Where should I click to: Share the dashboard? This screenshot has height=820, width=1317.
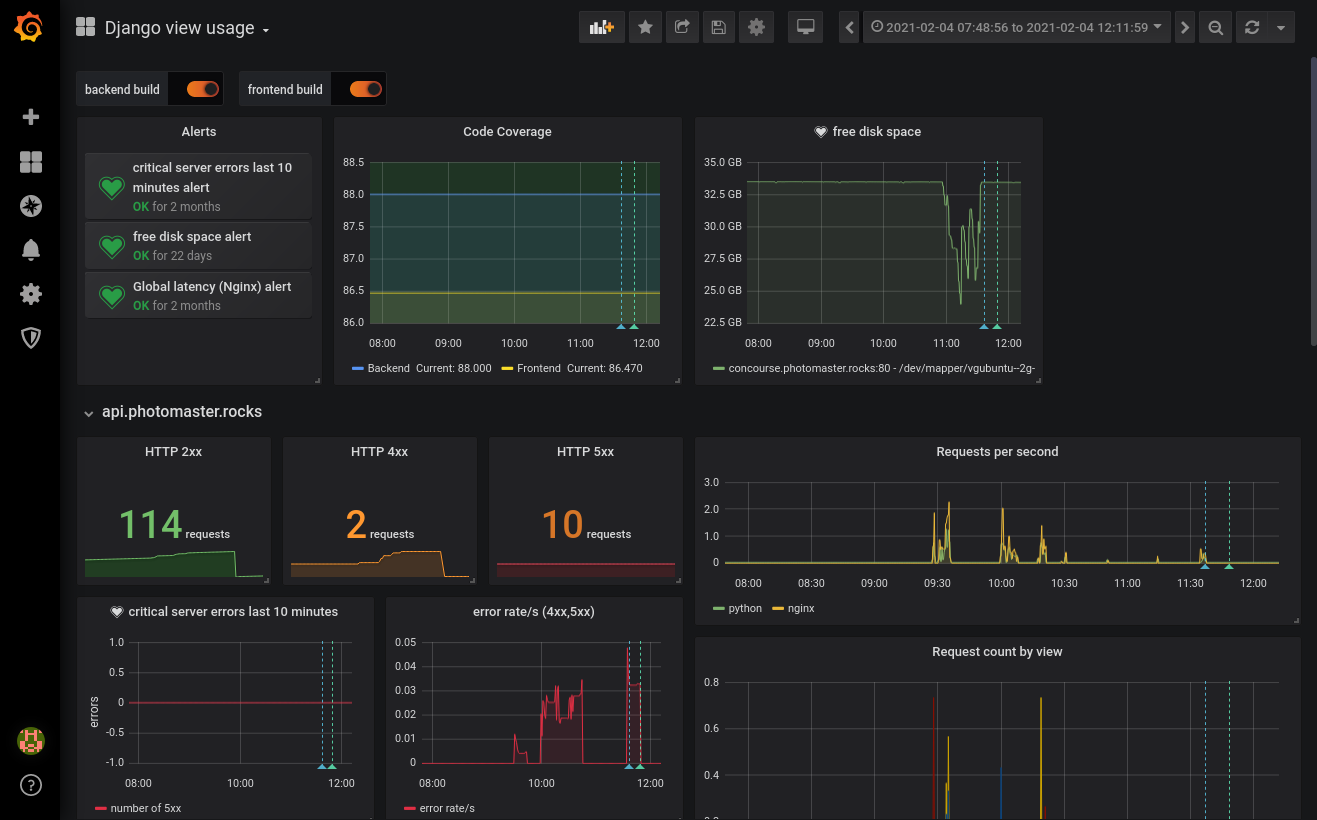682,28
